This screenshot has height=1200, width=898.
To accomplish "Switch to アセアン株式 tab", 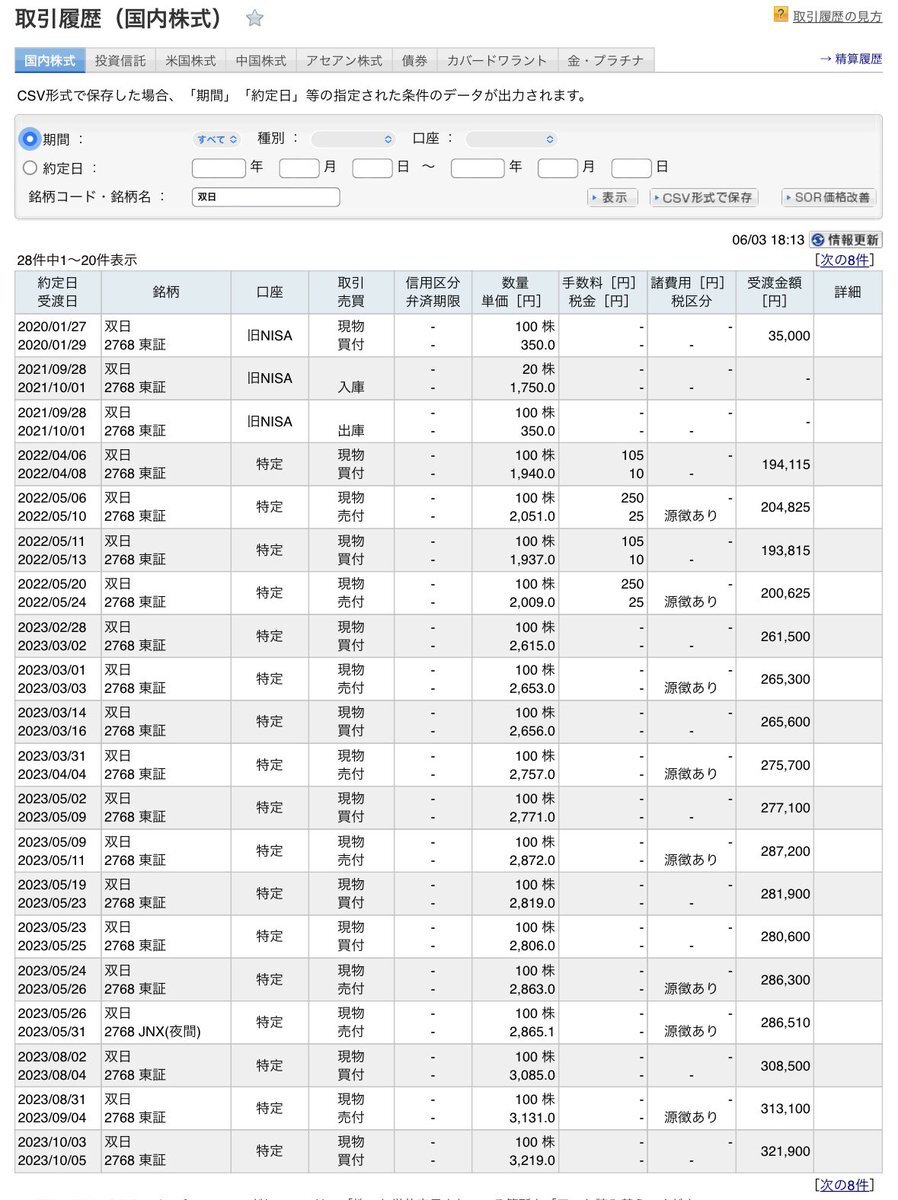I will point(344,60).
